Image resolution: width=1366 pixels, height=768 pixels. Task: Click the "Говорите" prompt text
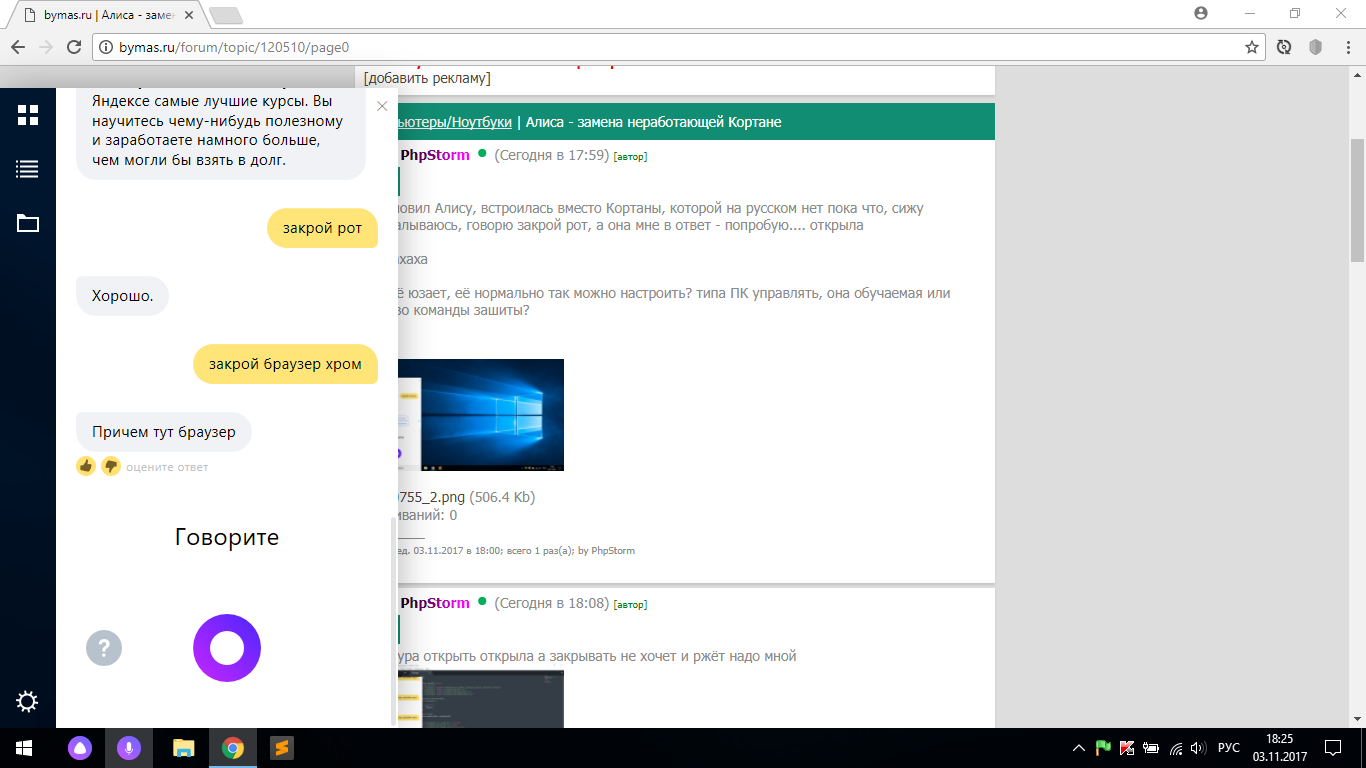[227, 537]
